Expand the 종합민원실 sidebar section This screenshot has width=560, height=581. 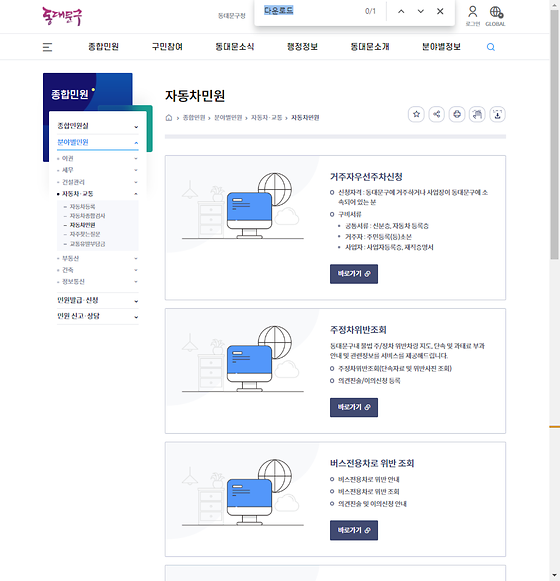point(98,126)
